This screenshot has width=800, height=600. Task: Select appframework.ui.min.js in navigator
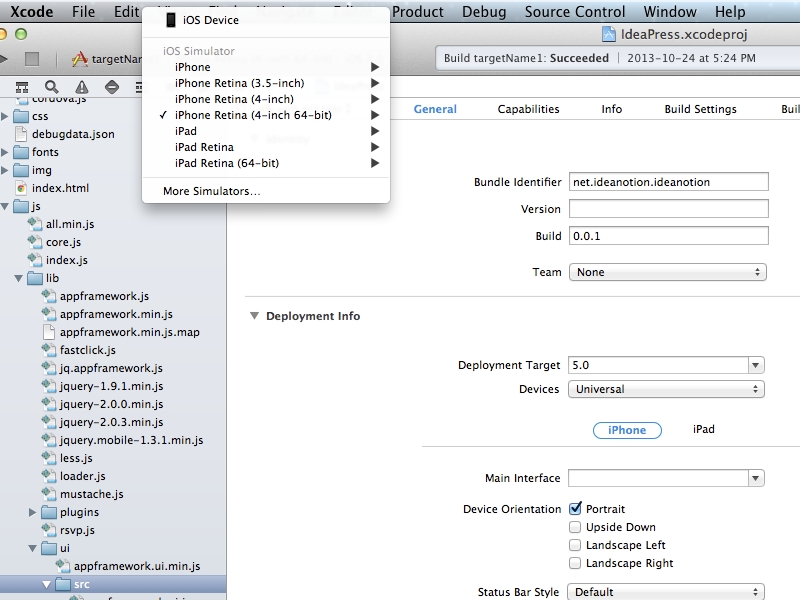coord(137,566)
